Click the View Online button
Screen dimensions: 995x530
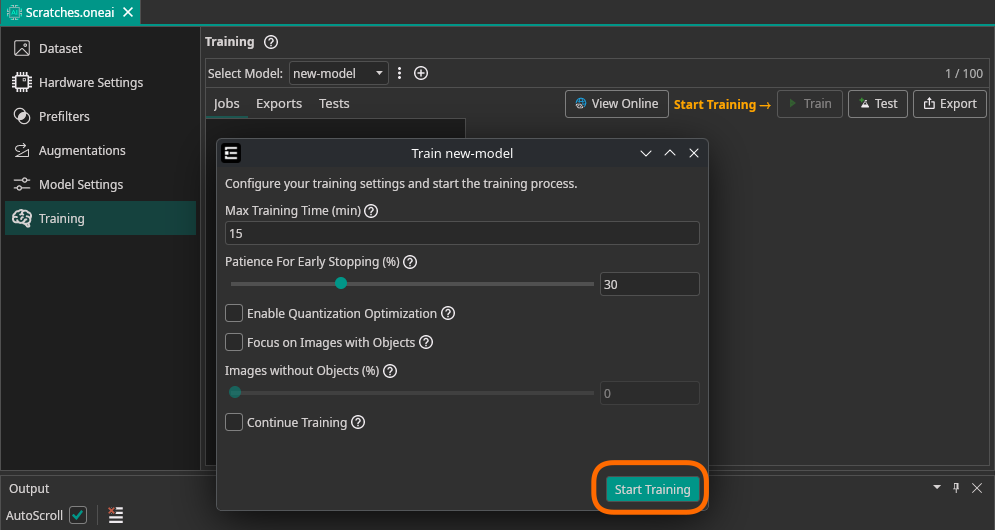617,104
